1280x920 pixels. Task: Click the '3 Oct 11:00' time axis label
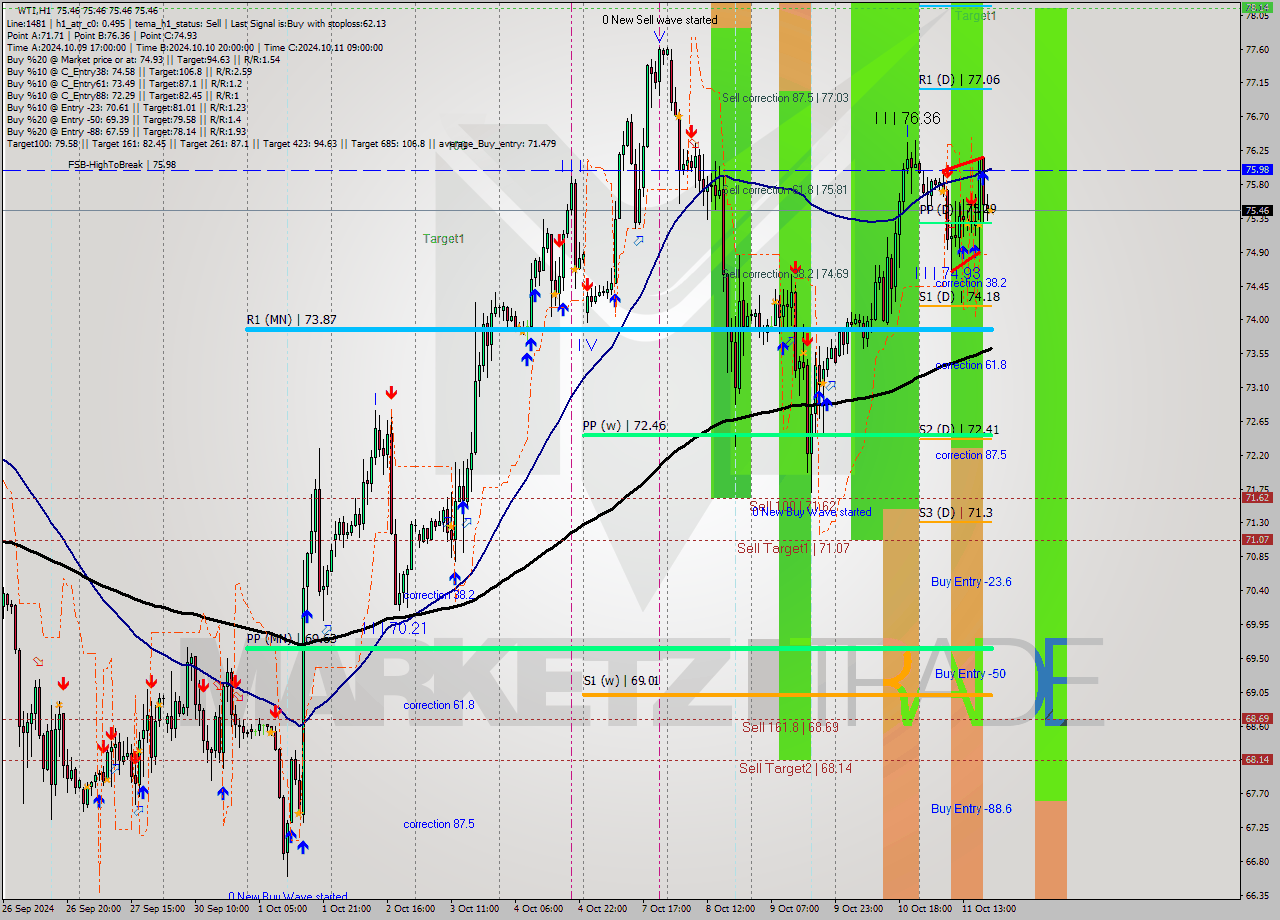pyautogui.click(x=475, y=909)
